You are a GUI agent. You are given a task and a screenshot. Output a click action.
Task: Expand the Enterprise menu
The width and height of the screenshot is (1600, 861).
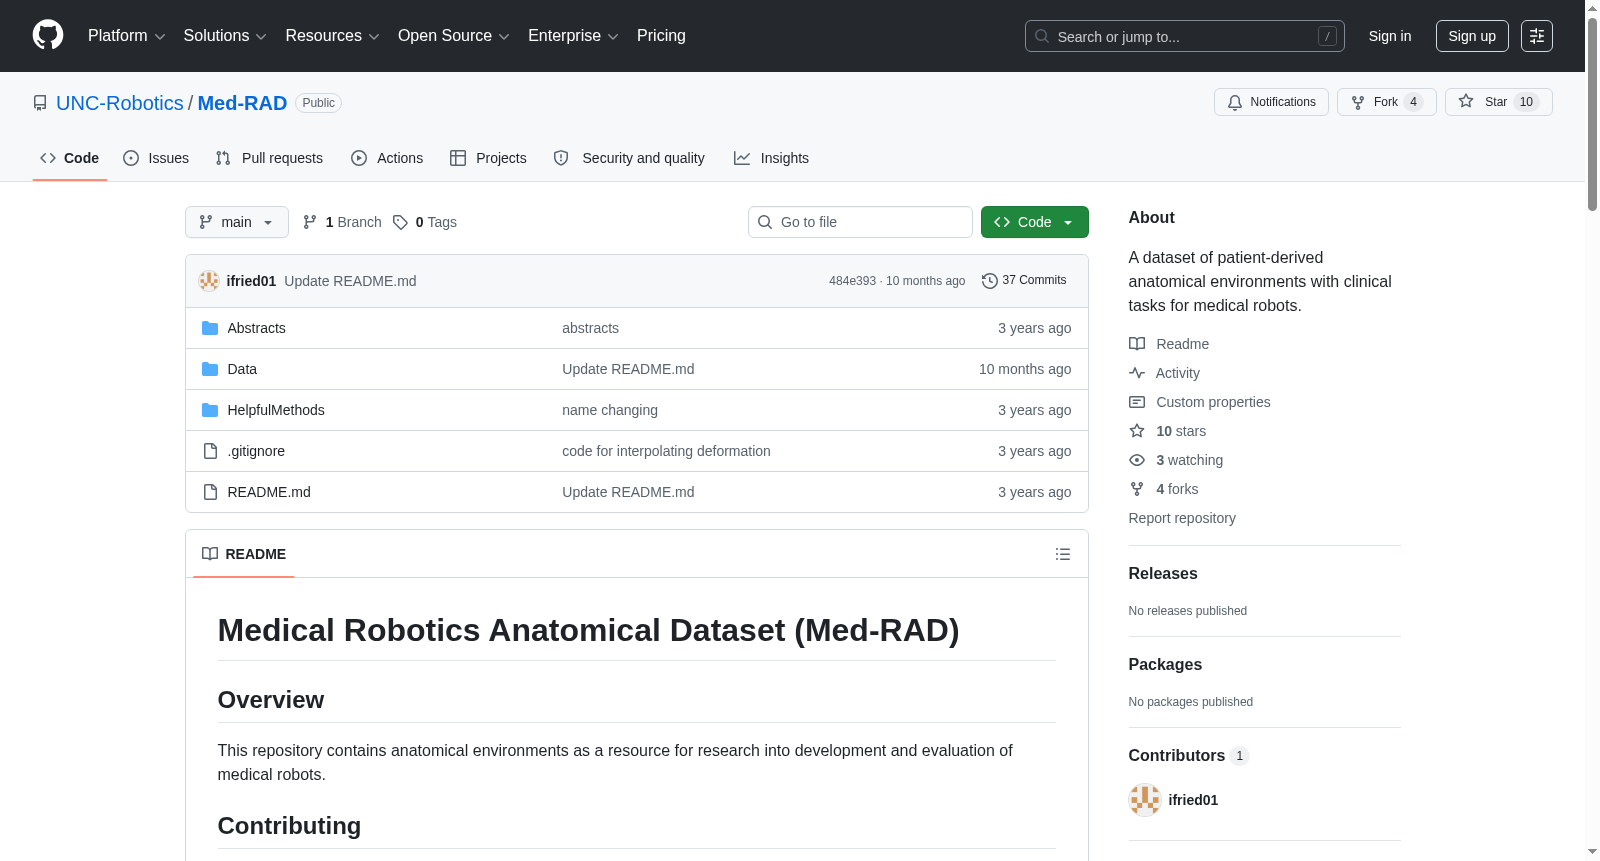click(x=573, y=36)
